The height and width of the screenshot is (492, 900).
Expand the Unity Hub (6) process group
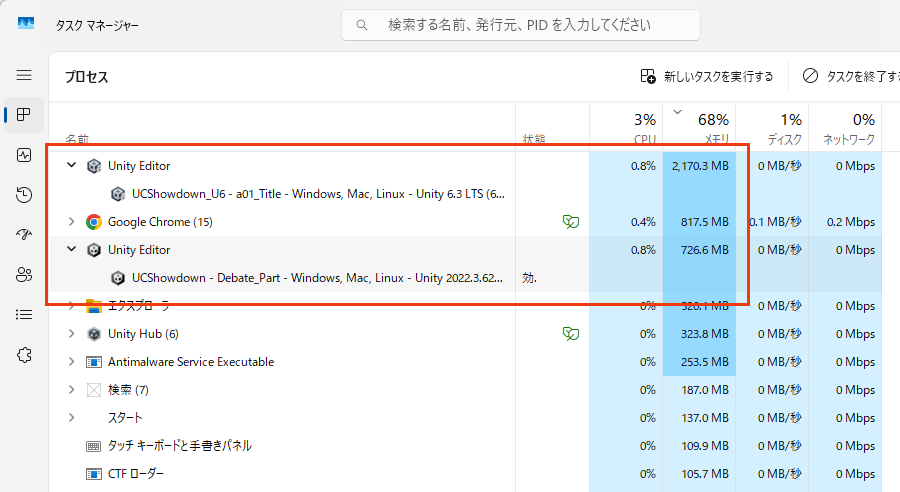(71, 334)
